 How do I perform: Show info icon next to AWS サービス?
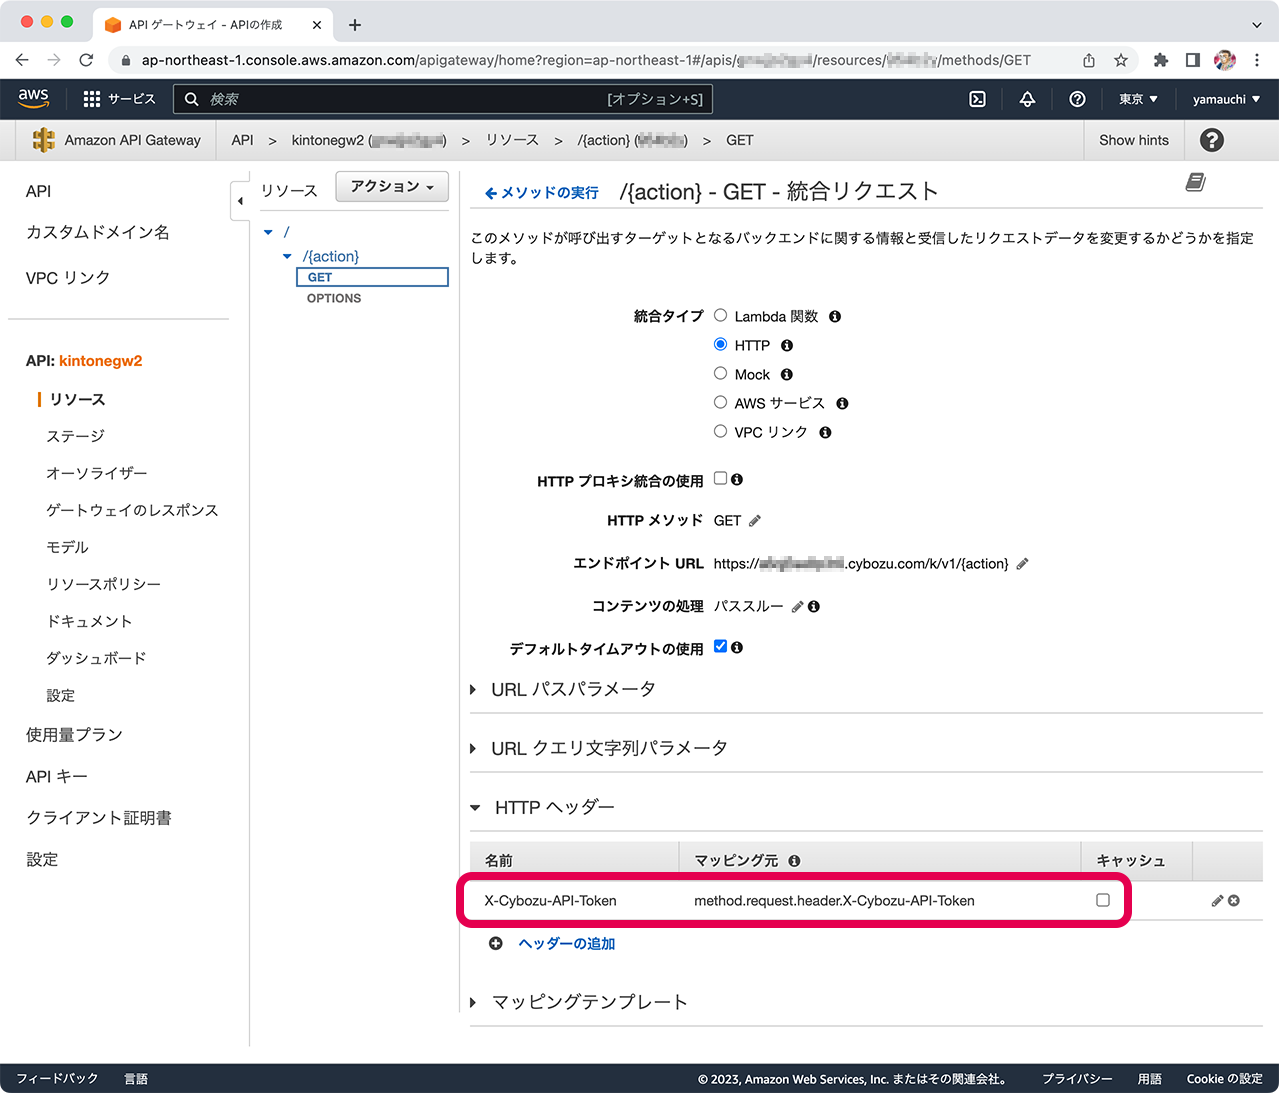coord(842,404)
